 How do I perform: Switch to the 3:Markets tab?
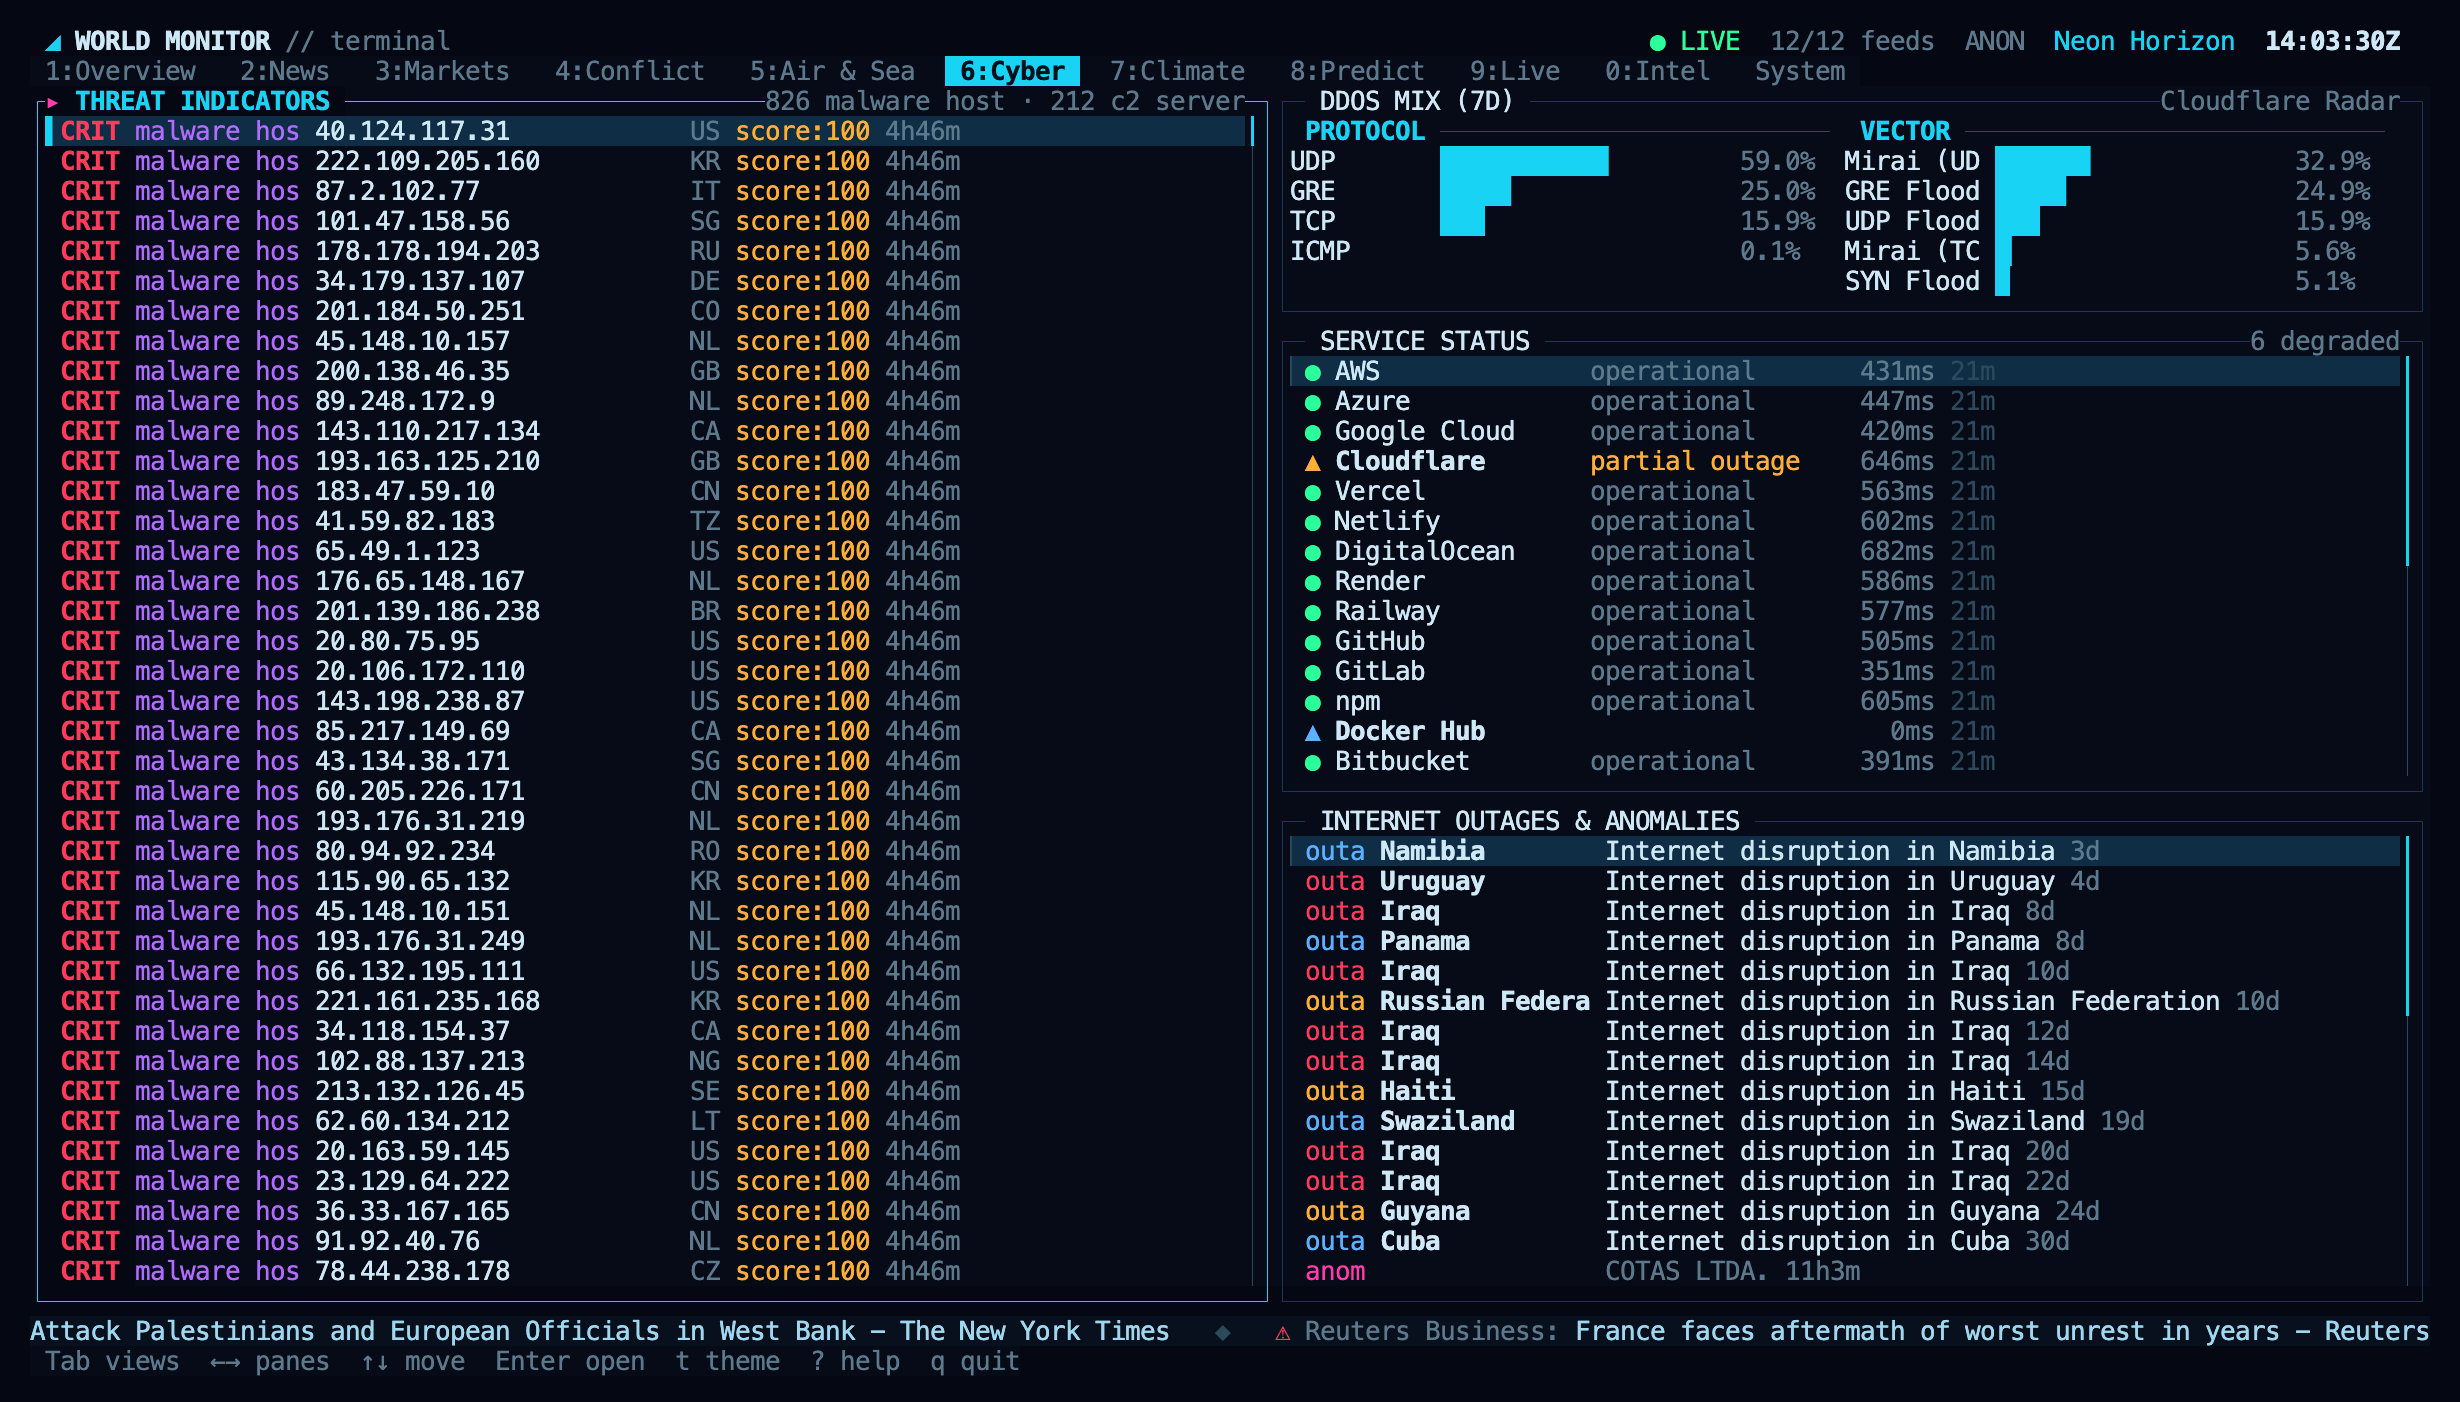point(442,71)
